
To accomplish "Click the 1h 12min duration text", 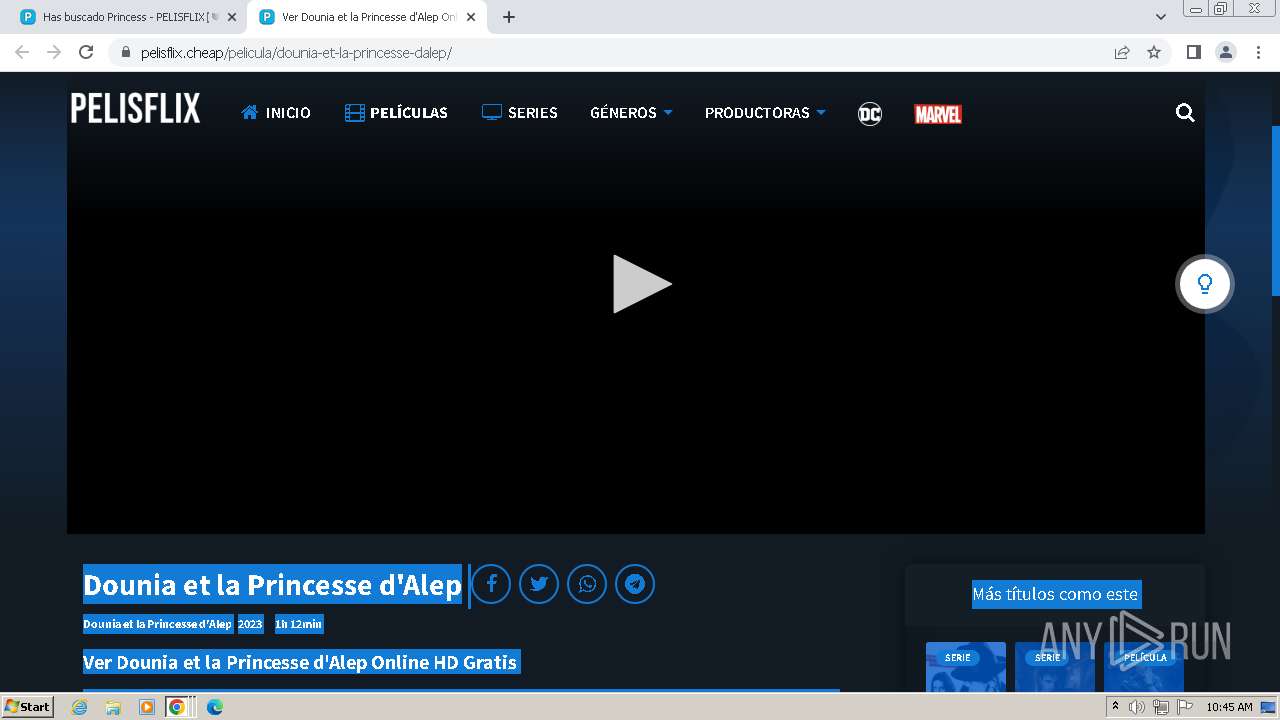I will click(x=298, y=624).
